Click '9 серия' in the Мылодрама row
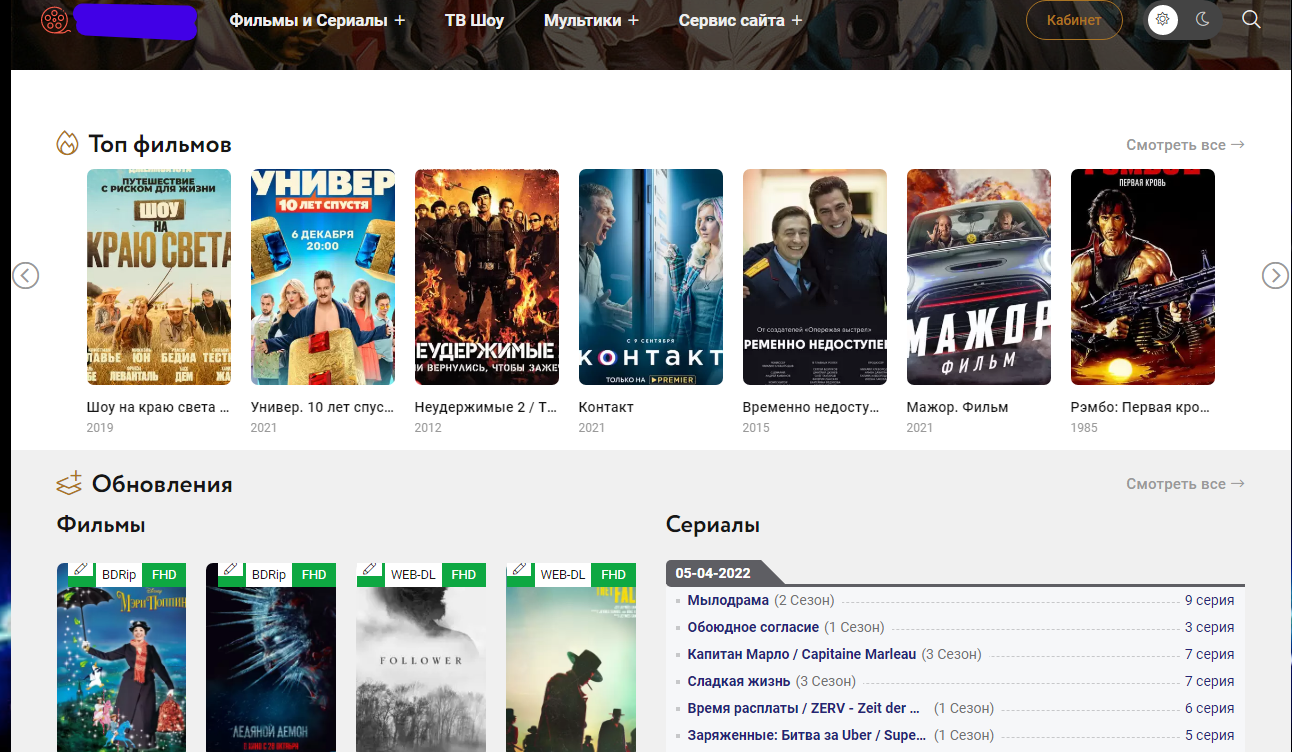 click(x=1209, y=600)
